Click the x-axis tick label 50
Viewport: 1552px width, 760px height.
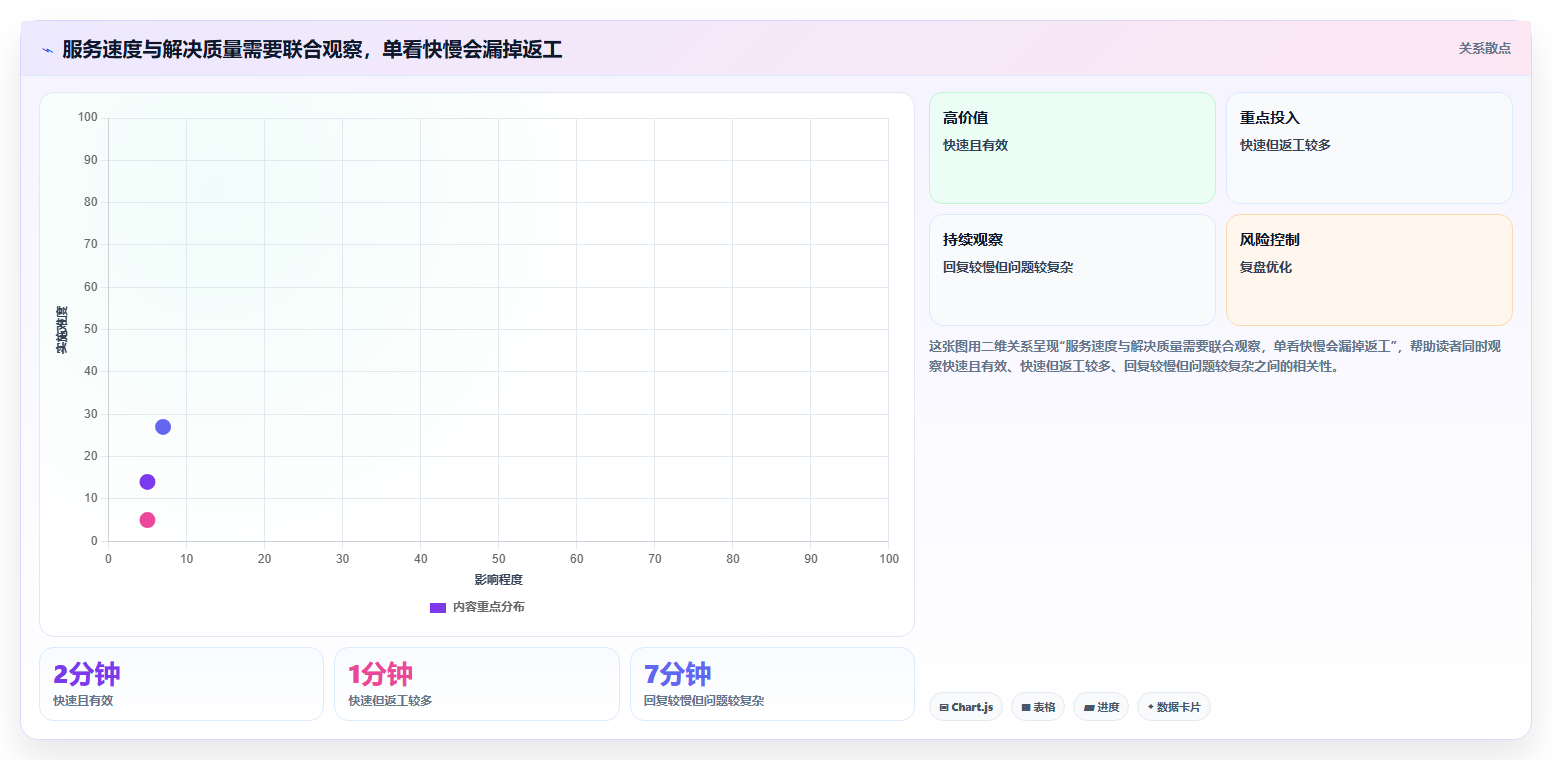point(498,559)
